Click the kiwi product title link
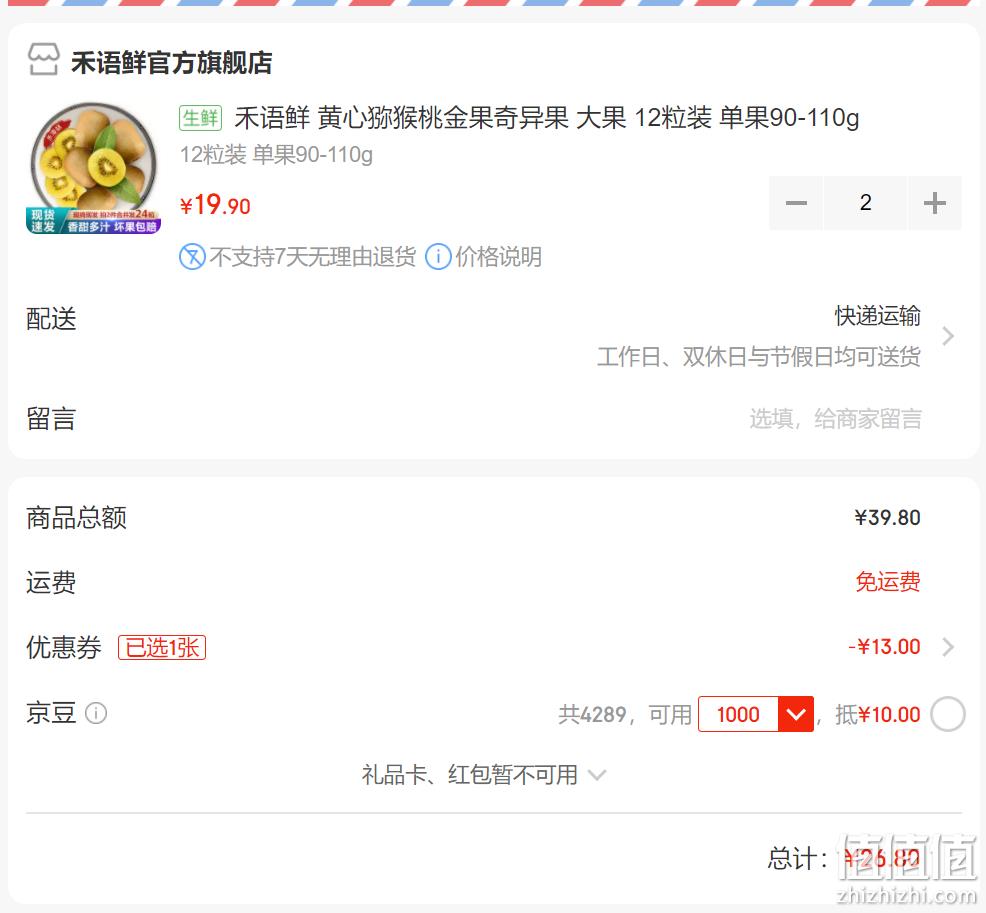986x913 pixels. tap(546, 118)
